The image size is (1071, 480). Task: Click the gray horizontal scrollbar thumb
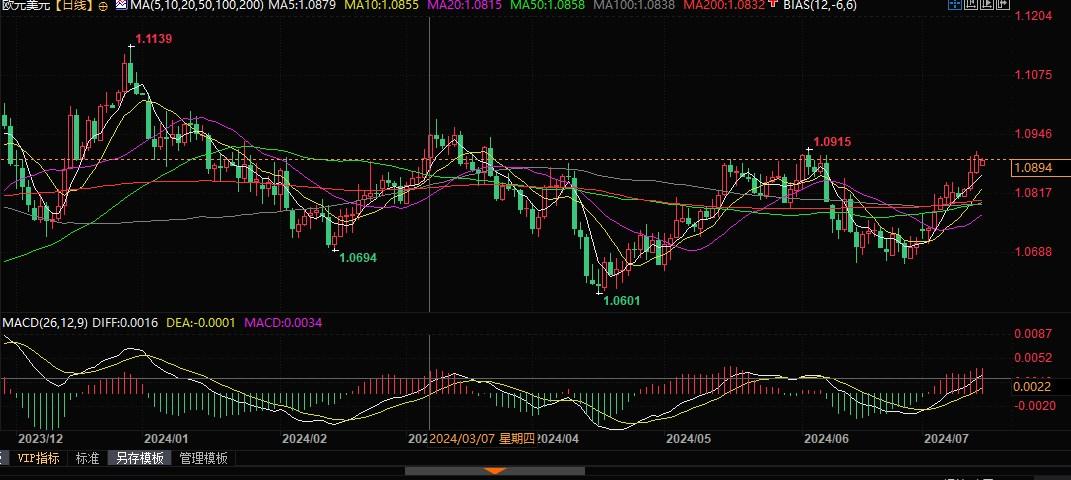point(495,471)
